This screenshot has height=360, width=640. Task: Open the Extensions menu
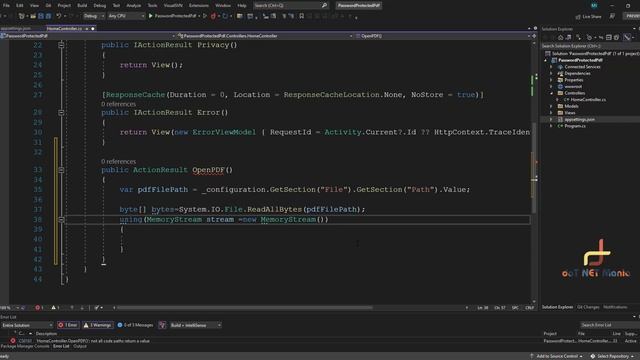pos(199,5)
